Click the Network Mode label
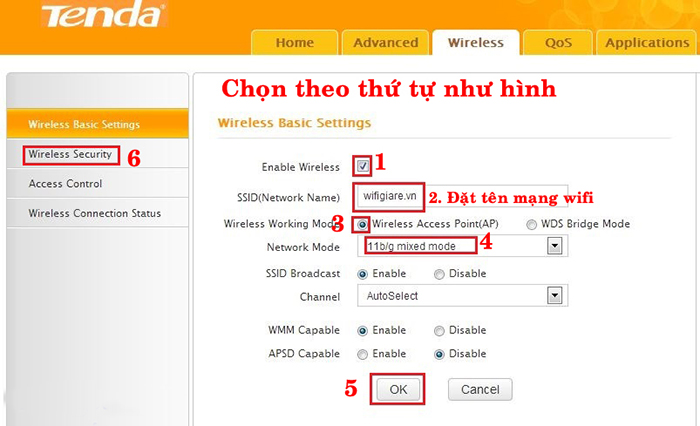 click(x=303, y=247)
